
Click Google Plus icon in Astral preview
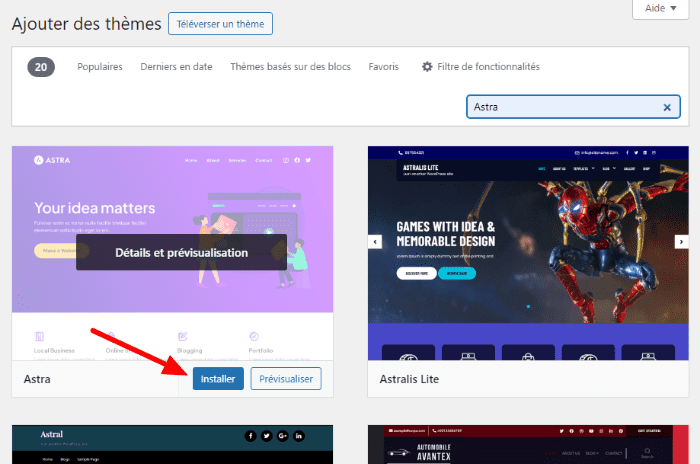coord(283,436)
